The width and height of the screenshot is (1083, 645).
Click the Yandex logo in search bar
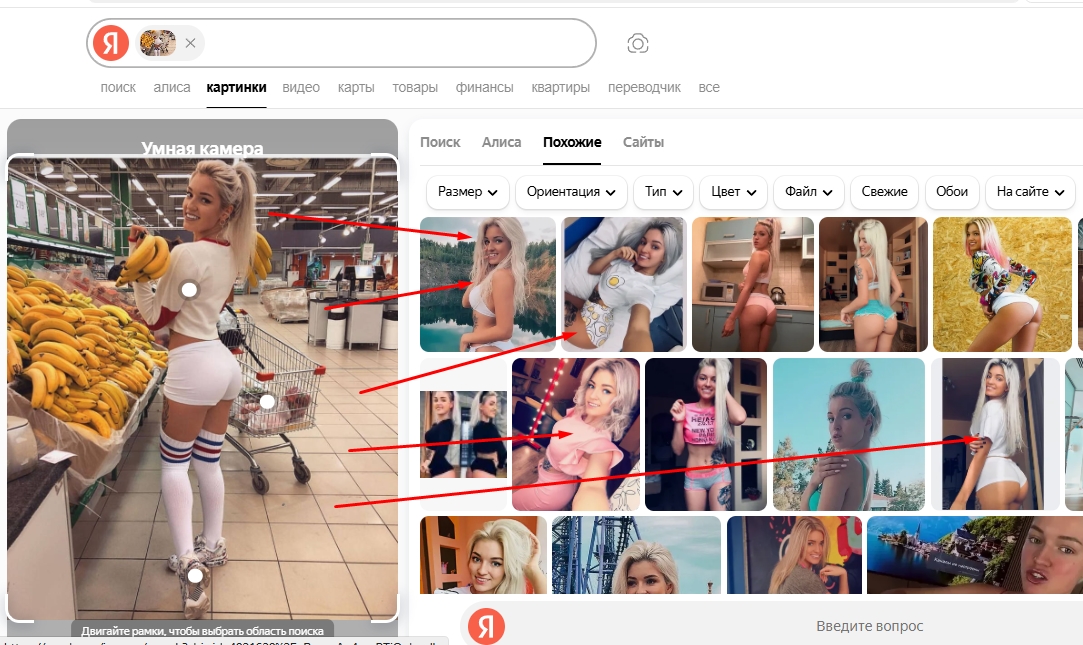click(111, 43)
